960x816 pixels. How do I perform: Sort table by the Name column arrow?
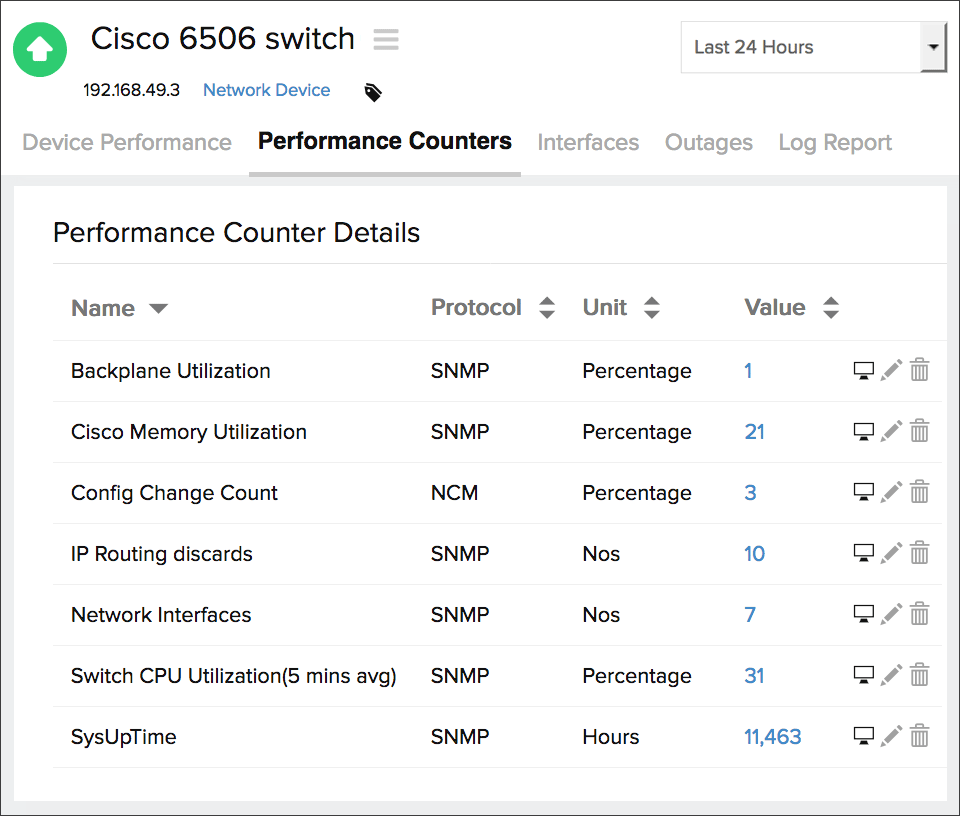(x=159, y=308)
